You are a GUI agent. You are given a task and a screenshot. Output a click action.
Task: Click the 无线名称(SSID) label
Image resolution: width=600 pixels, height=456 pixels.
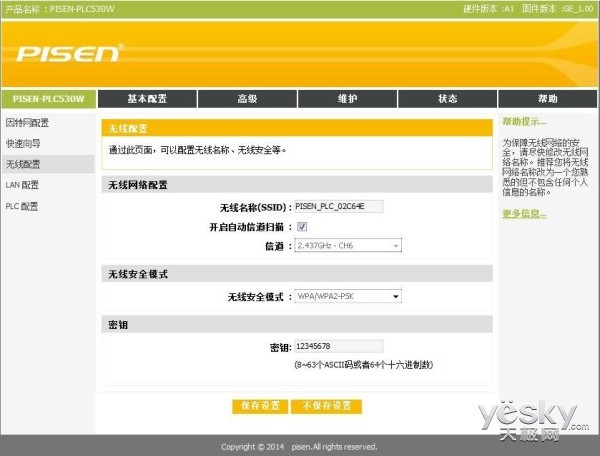click(x=256, y=208)
